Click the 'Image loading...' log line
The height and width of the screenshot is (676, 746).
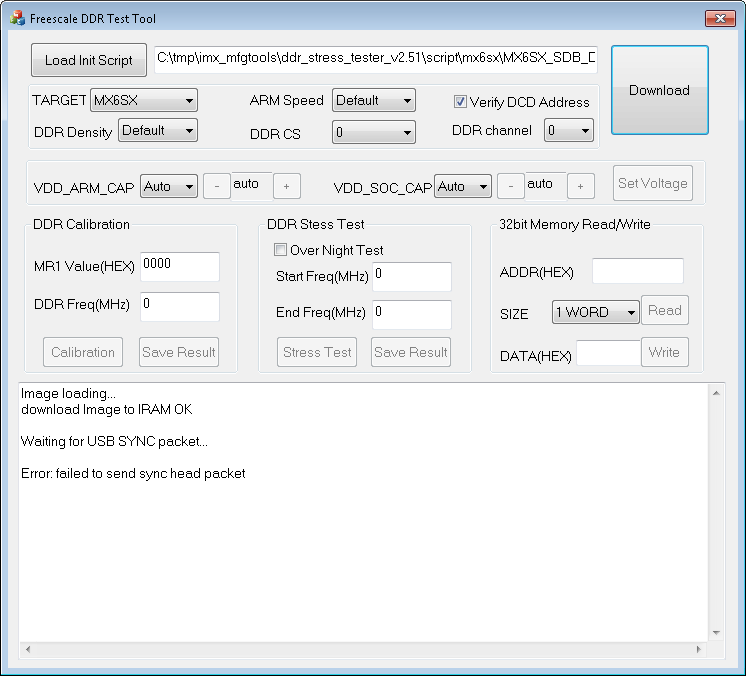click(x=68, y=393)
